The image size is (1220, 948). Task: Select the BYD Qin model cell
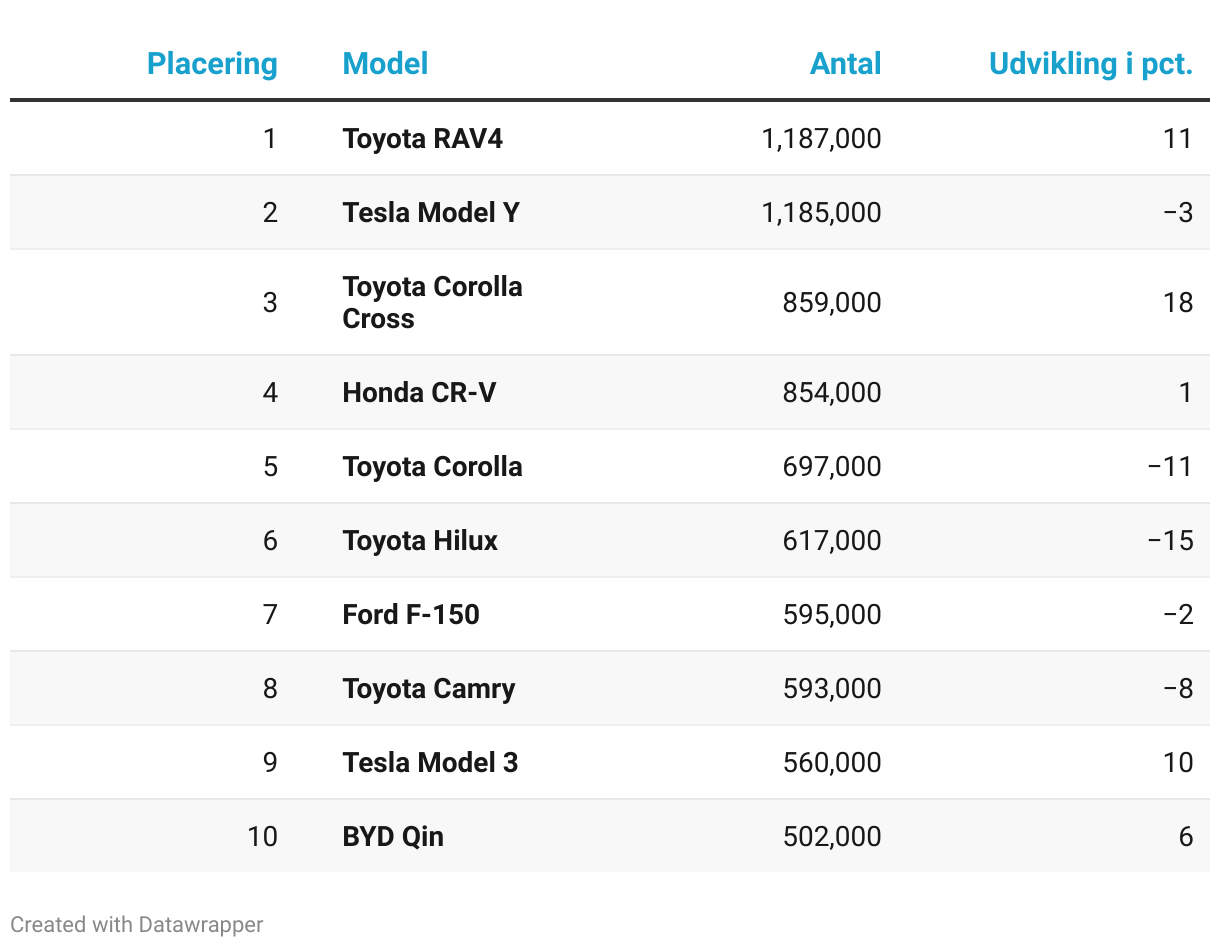(x=393, y=836)
